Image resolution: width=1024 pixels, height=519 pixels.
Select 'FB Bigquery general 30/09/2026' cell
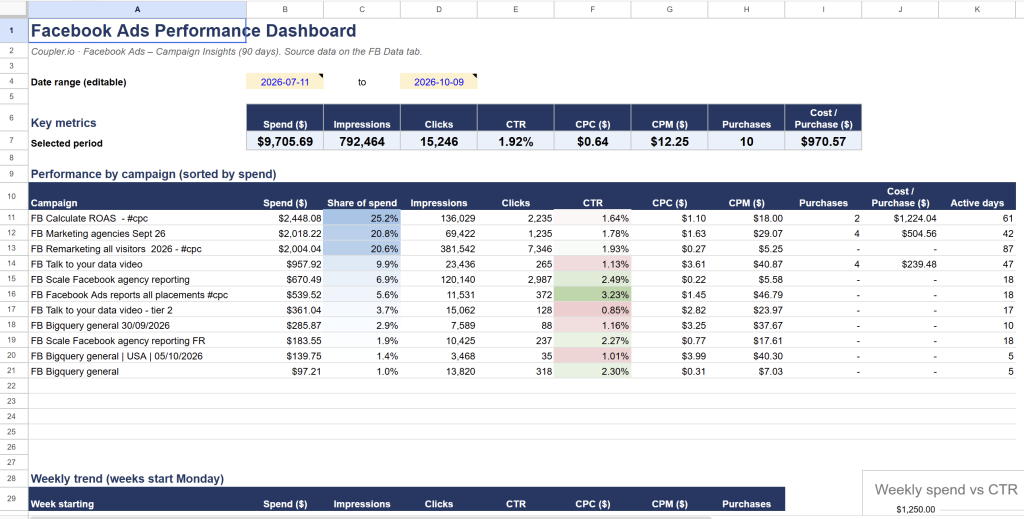137,325
